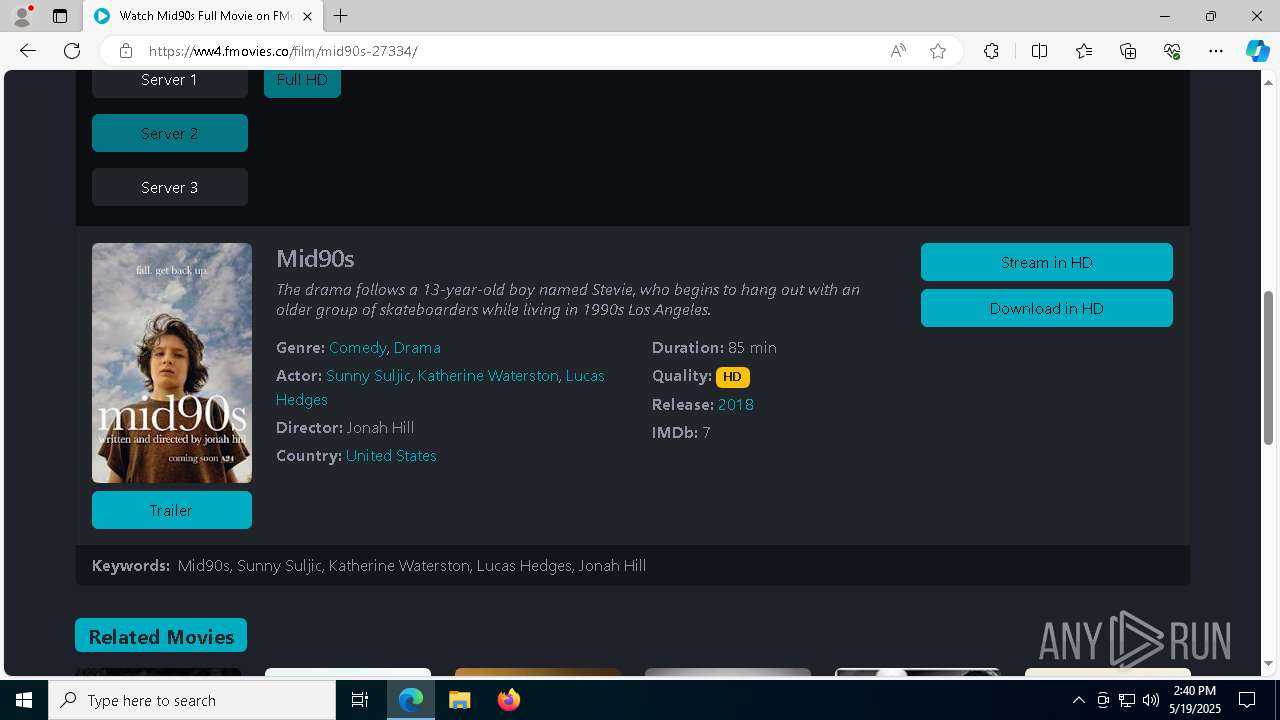This screenshot has width=1280, height=720.
Task: Choose Server 2
Action: click(170, 133)
